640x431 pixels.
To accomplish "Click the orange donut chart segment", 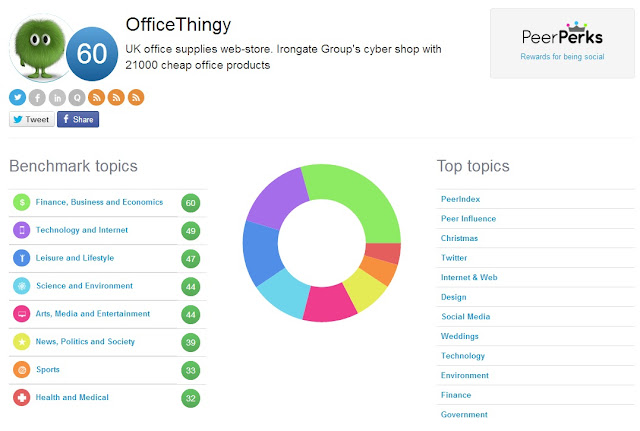I will pyautogui.click(x=379, y=271).
